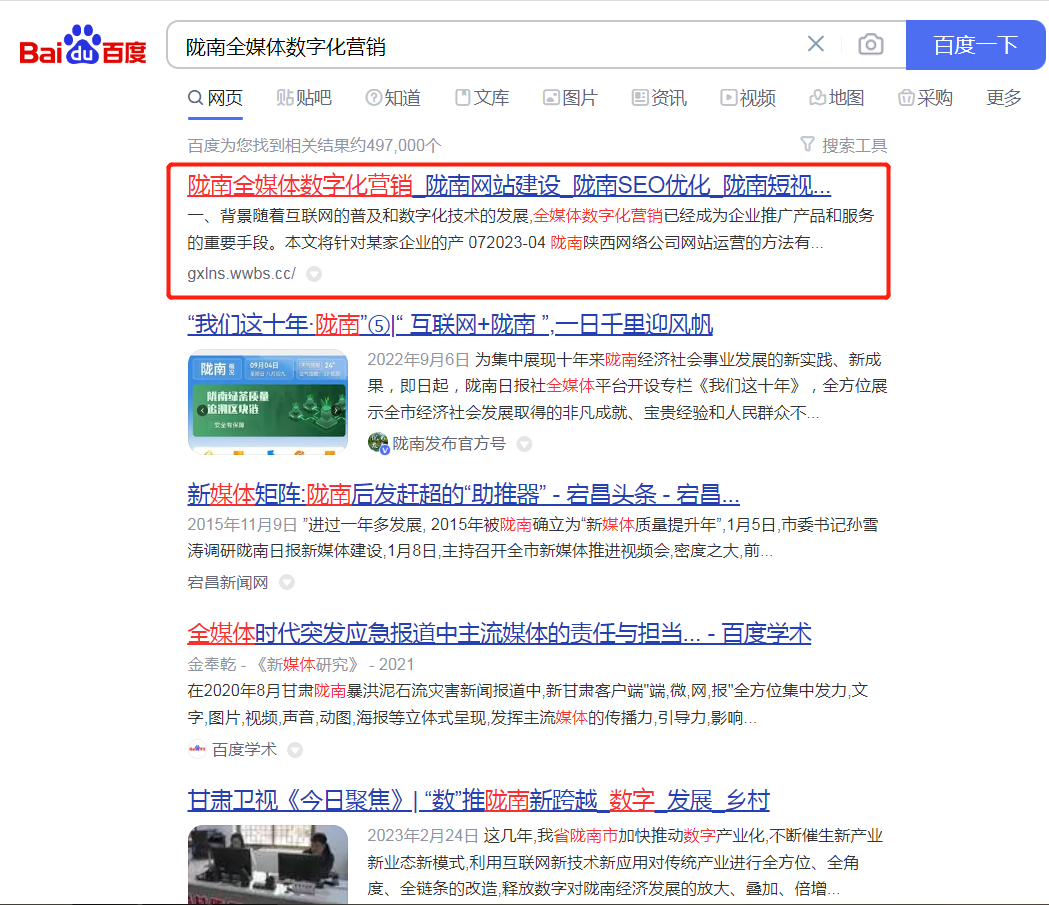
Task: Open the 更多 menu
Action: click(1004, 98)
